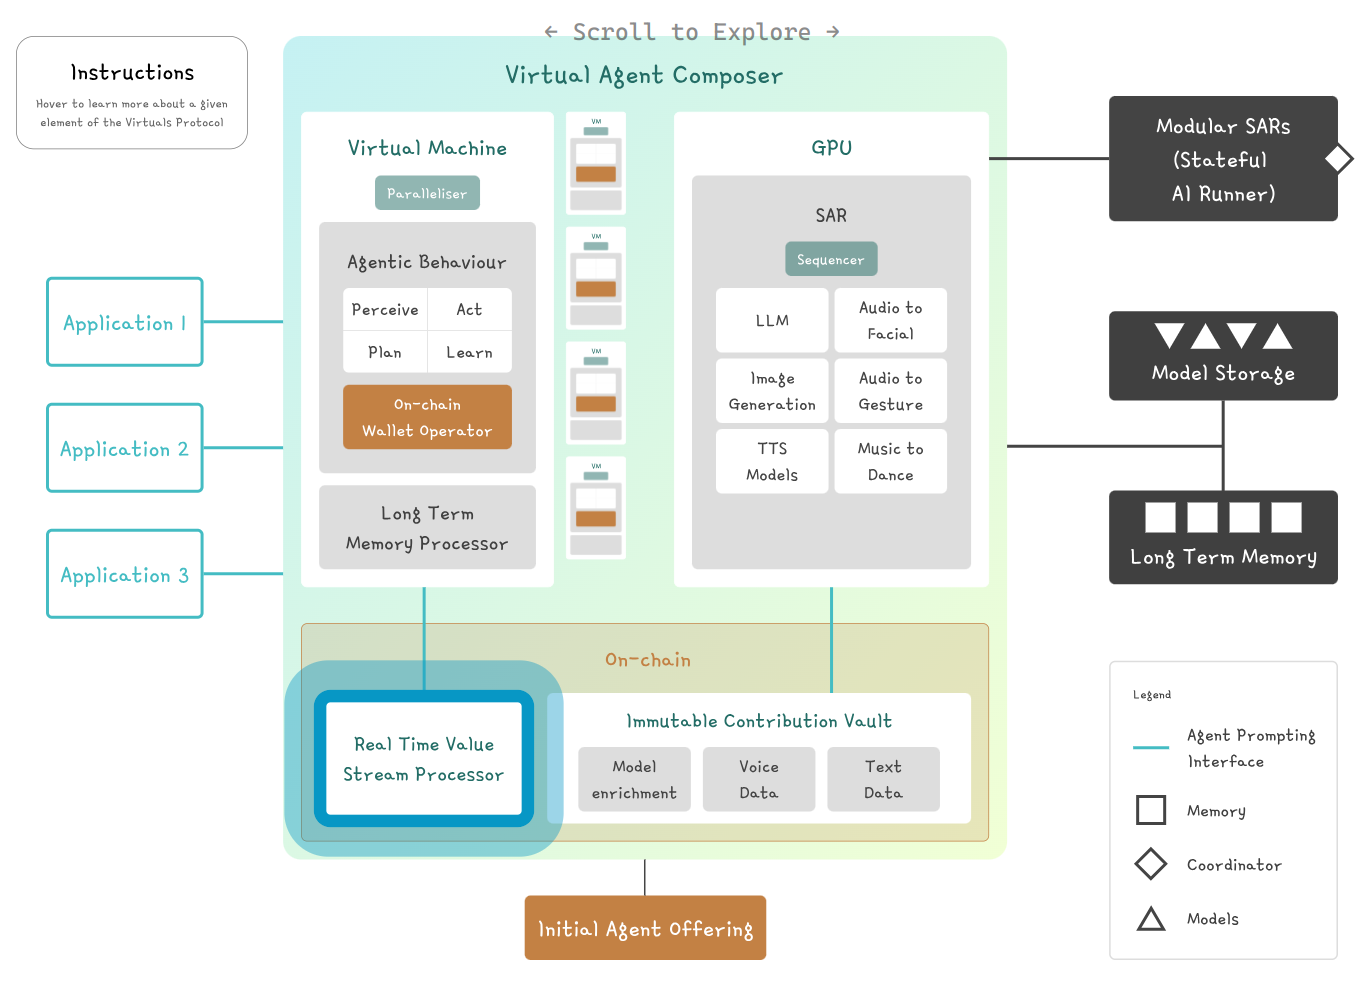The height and width of the screenshot is (989, 1368).
Task: Click the LLM model tile
Action: (772, 321)
